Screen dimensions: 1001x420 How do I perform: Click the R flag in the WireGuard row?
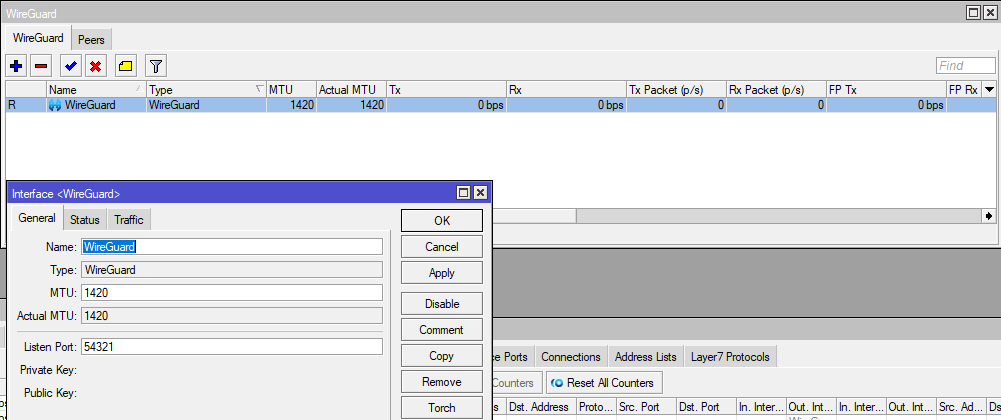coord(11,105)
